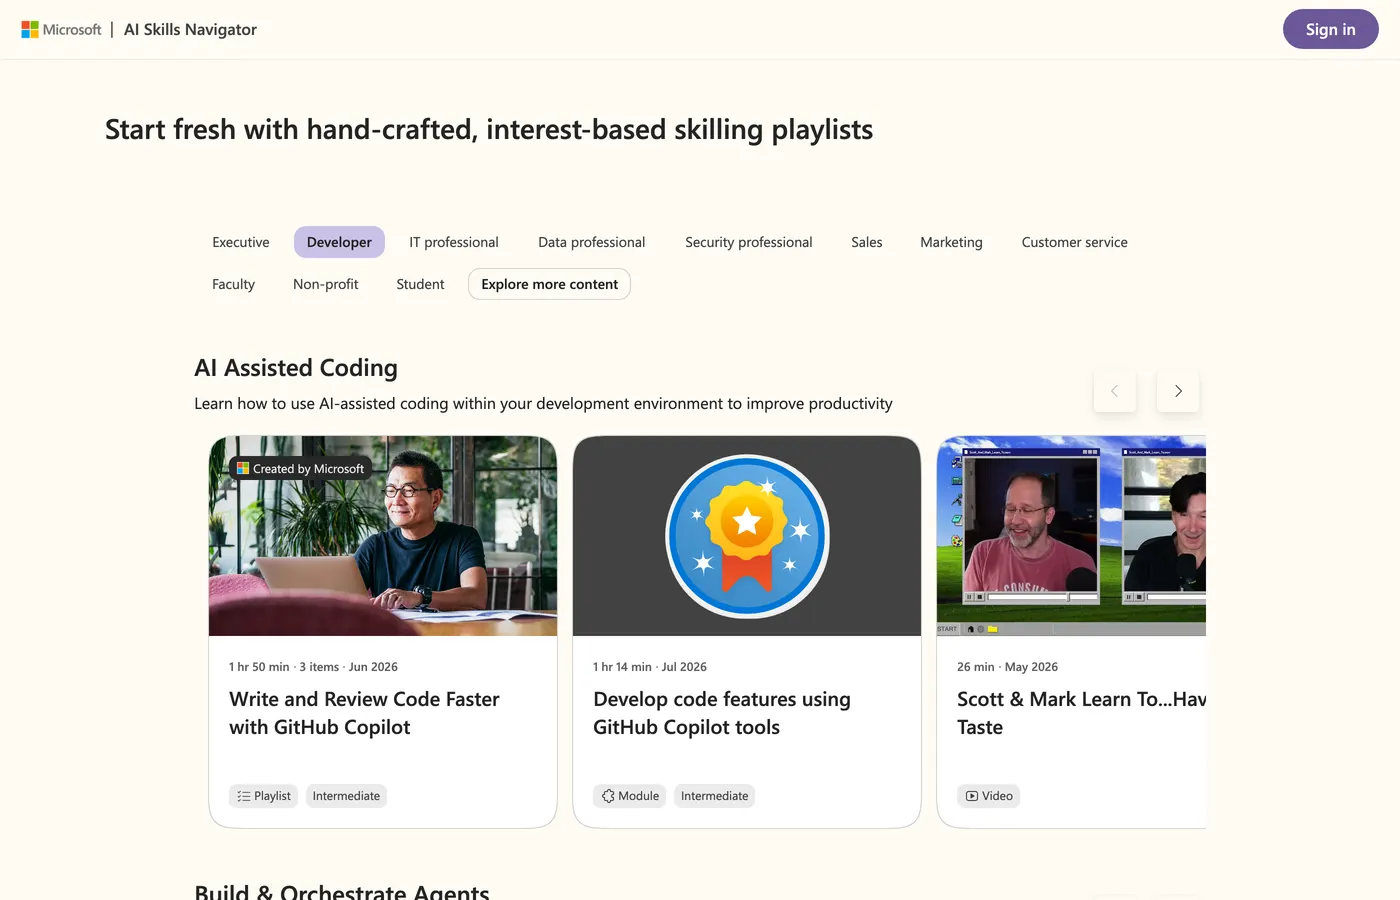Click the Module puzzle icon tag

click(630, 796)
